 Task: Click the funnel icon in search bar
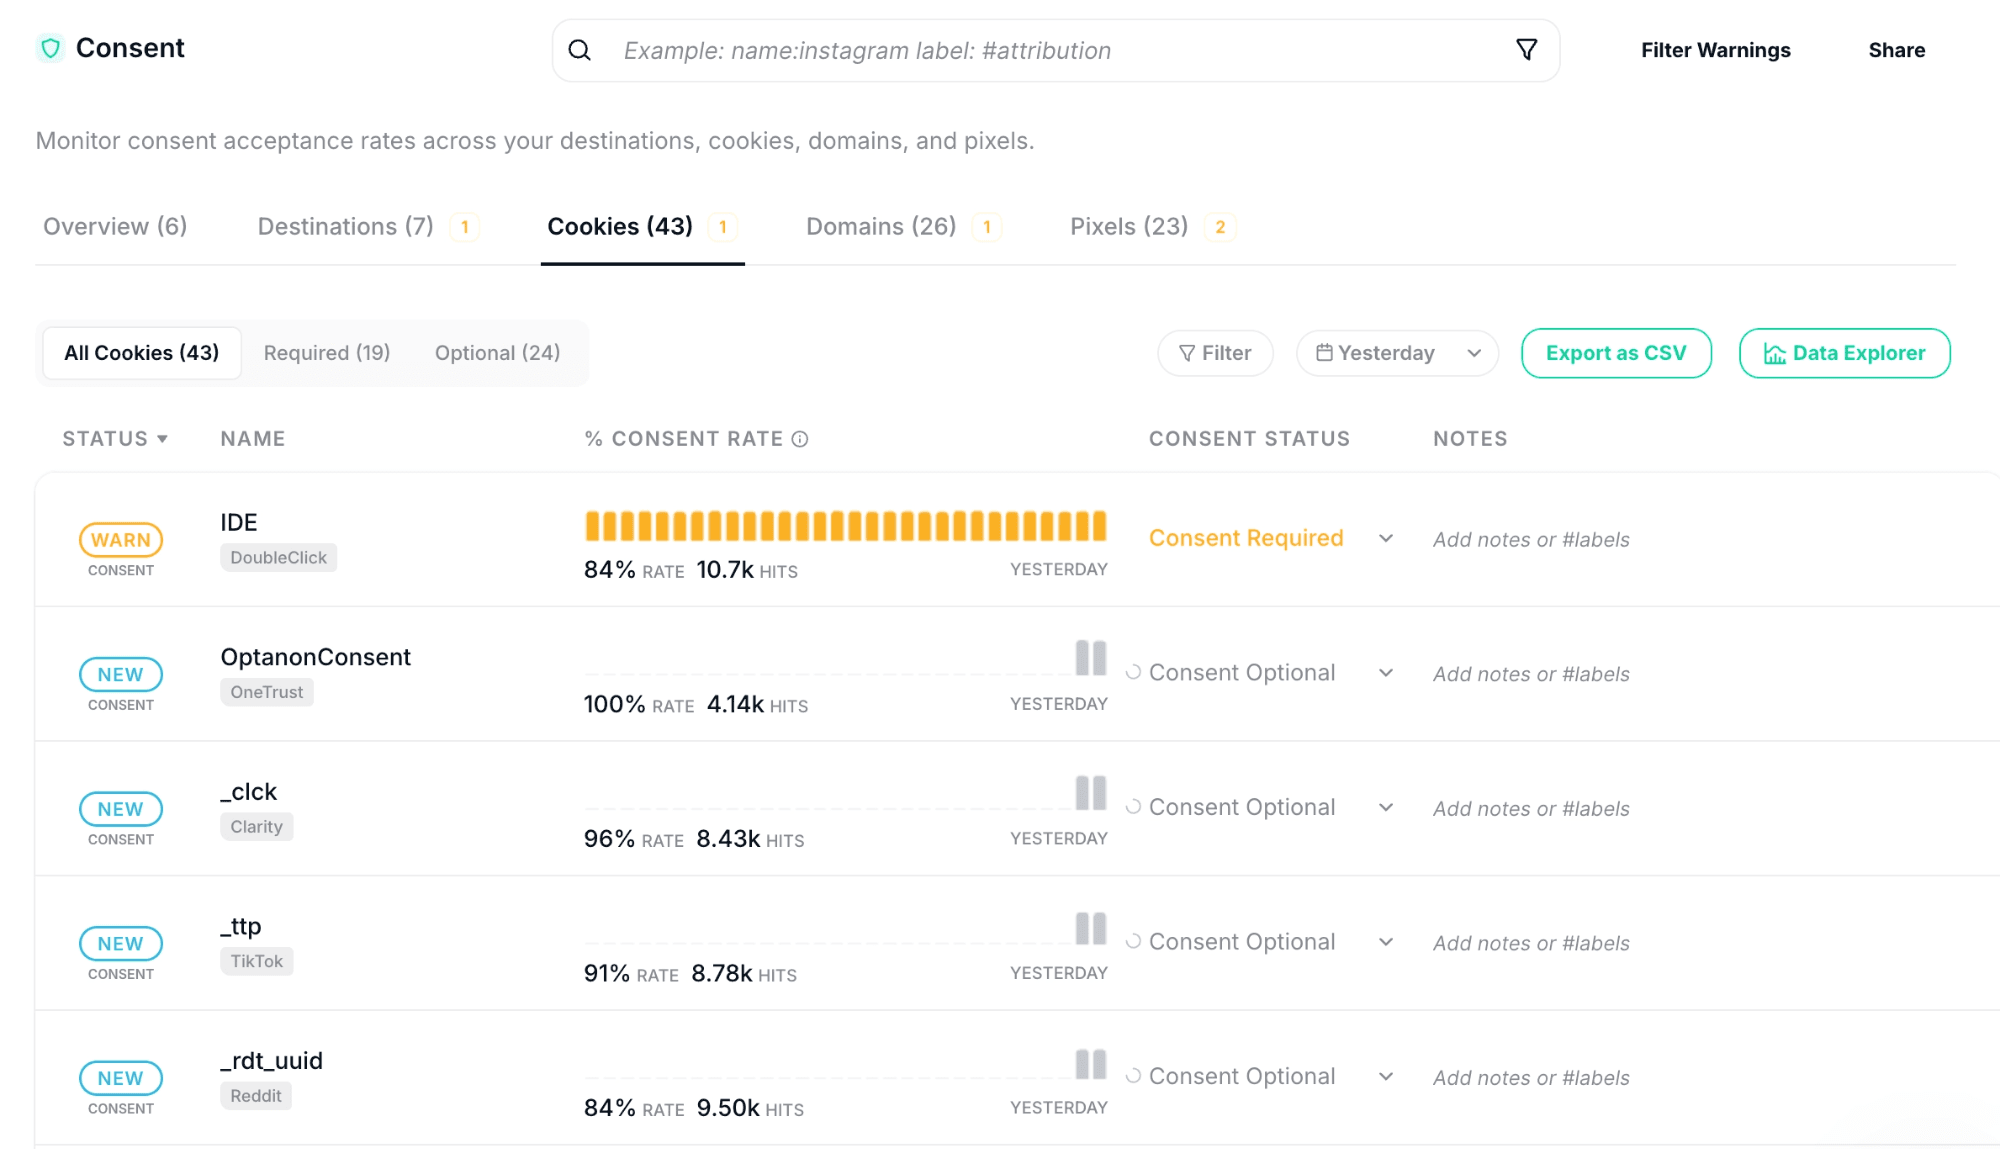[x=1526, y=50]
